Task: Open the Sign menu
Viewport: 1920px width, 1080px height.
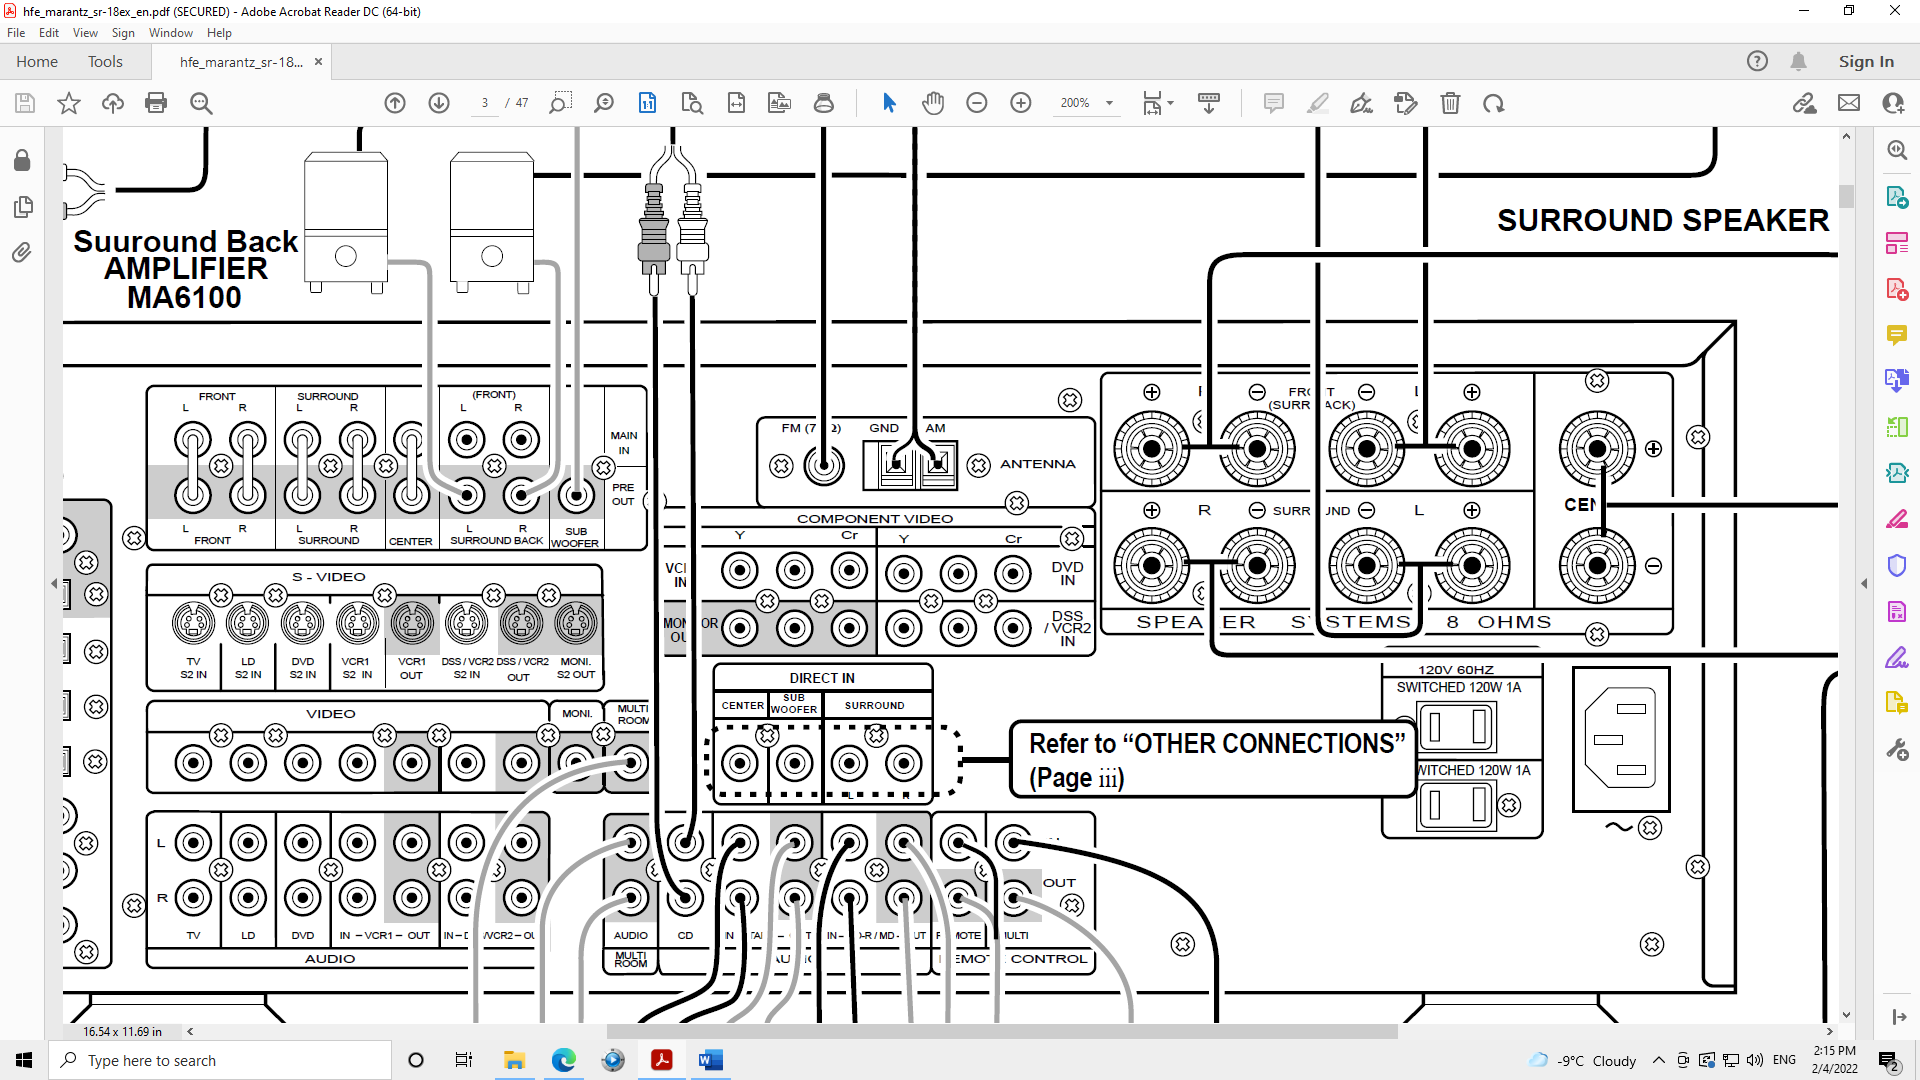Action: [123, 33]
